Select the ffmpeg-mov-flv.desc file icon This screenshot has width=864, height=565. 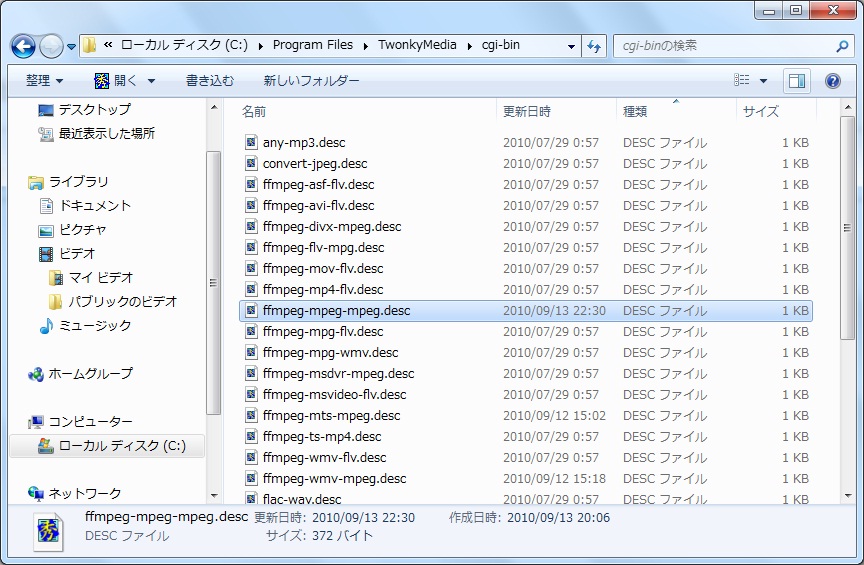[251, 268]
